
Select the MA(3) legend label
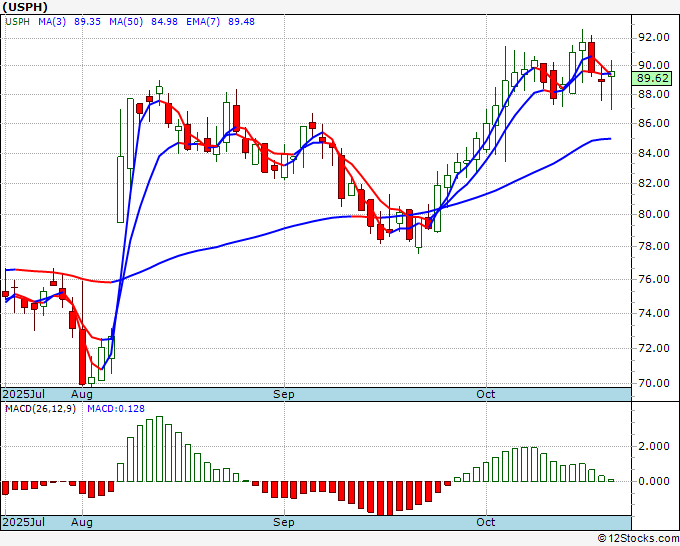[x=52, y=22]
